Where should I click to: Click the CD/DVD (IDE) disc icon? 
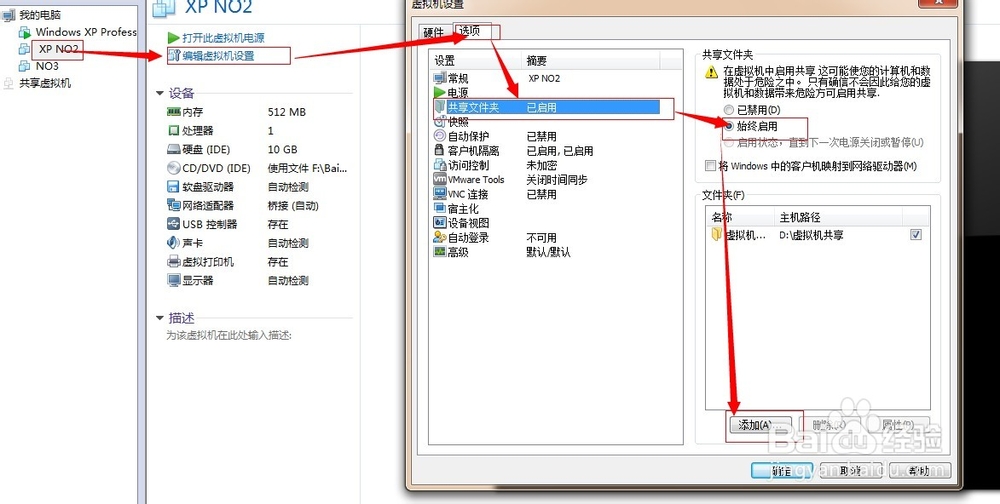[x=173, y=168]
